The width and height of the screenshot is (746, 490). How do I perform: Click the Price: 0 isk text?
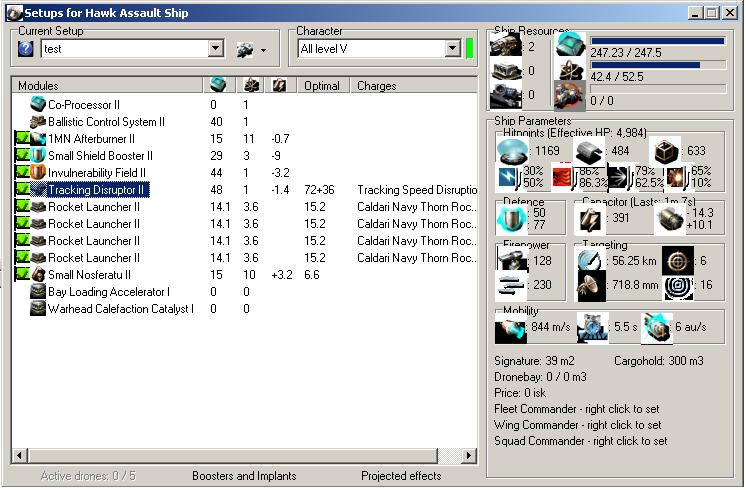(520, 393)
